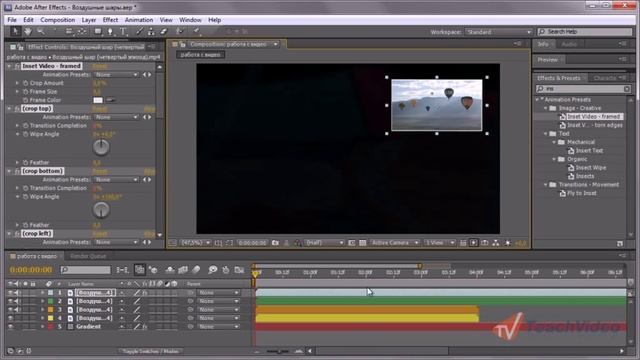Toggle the Inset Video - framed effect
The image size is (640, 360).
point(17,66)
